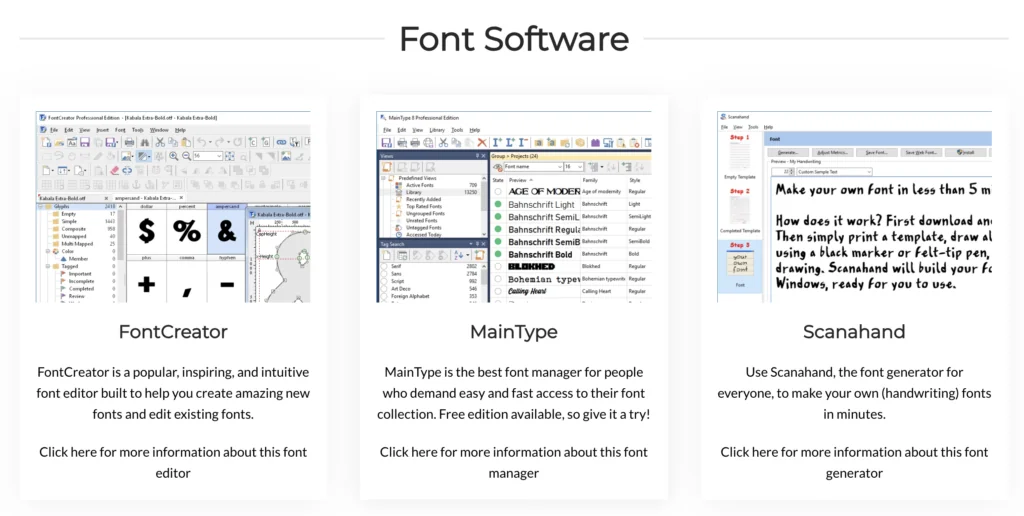Open the Library menu in MainType
1024x516 pixels.
pyautogui.click(x=437, y=130)
